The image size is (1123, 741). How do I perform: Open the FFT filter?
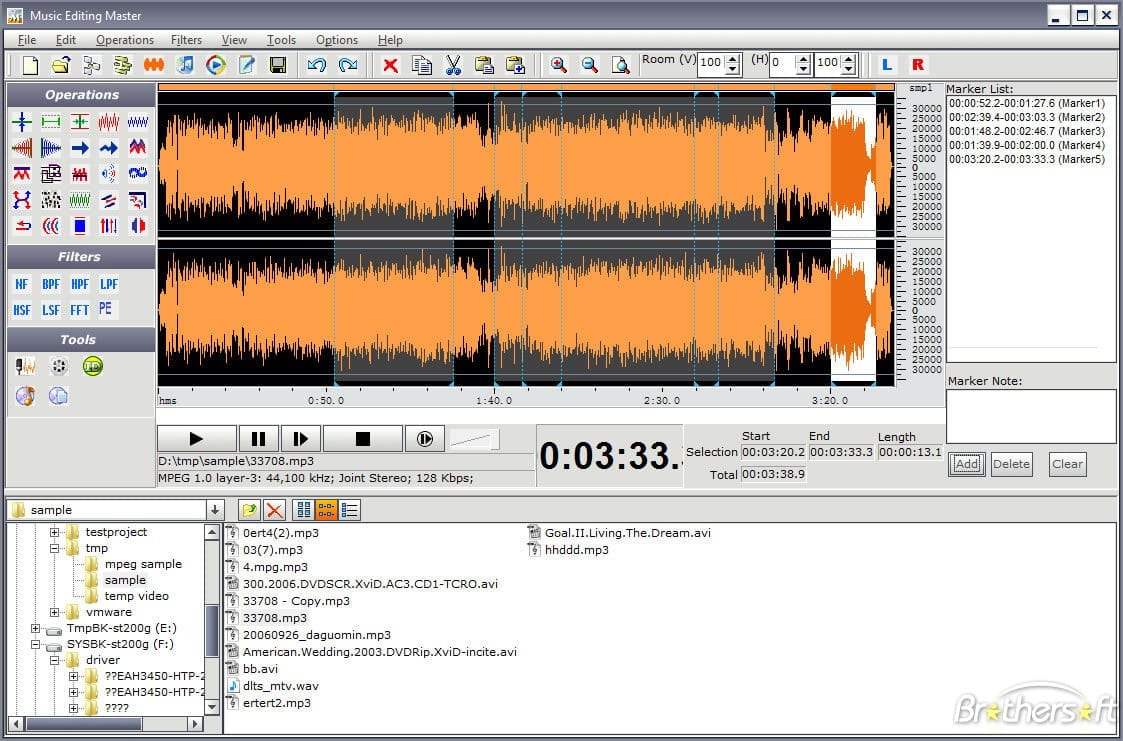(x=79, y=310)
